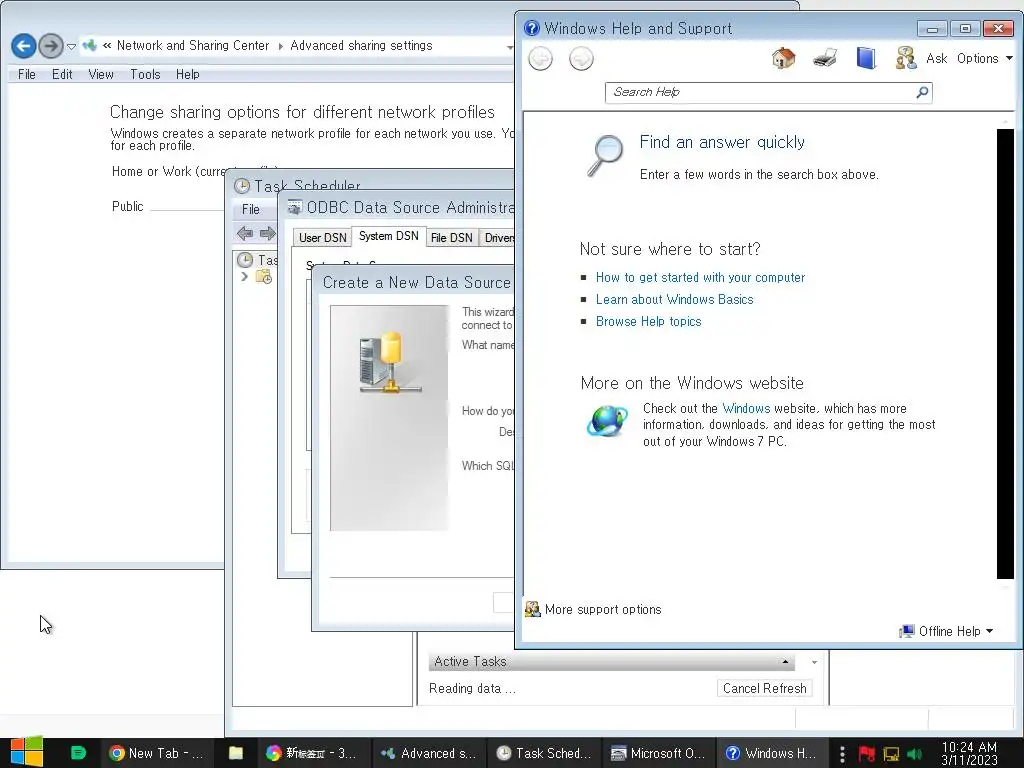
Task: Click Ask text in Help toolbar
Action: point(936,58)
